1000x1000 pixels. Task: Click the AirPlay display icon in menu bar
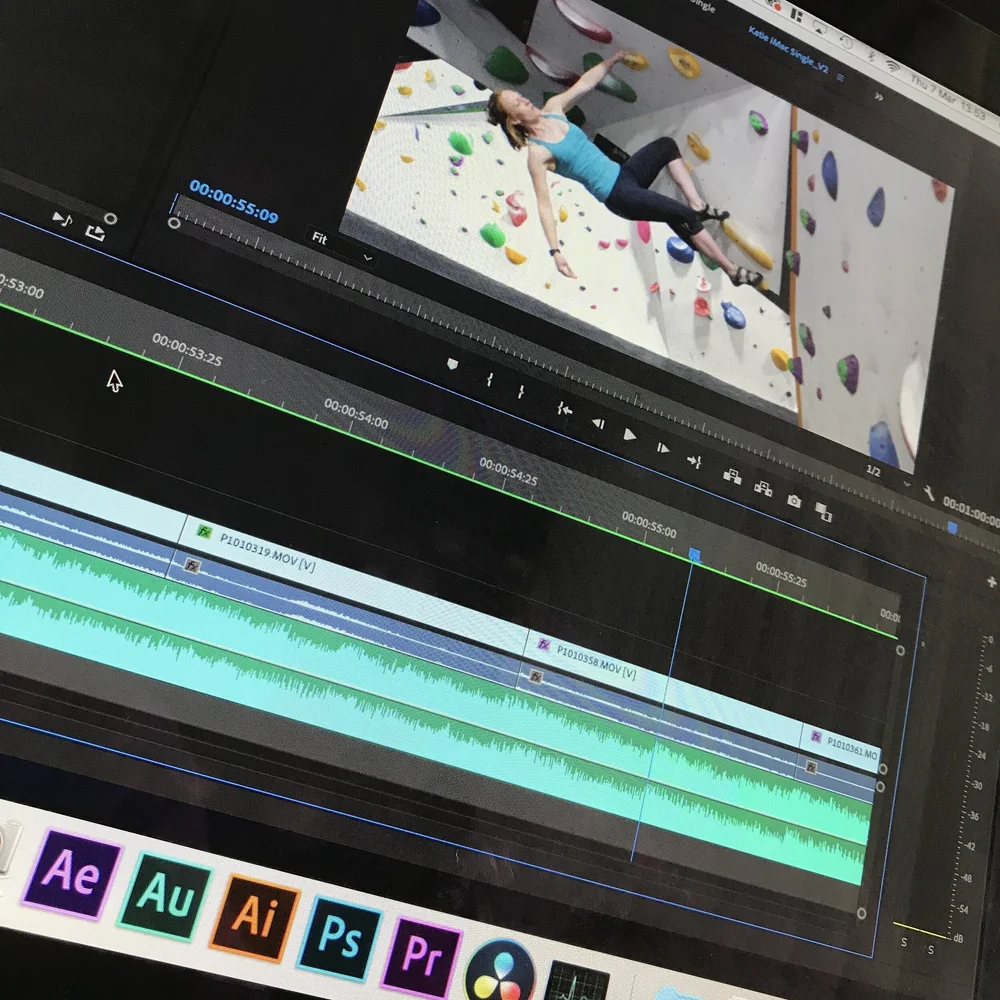click(821, 29)
